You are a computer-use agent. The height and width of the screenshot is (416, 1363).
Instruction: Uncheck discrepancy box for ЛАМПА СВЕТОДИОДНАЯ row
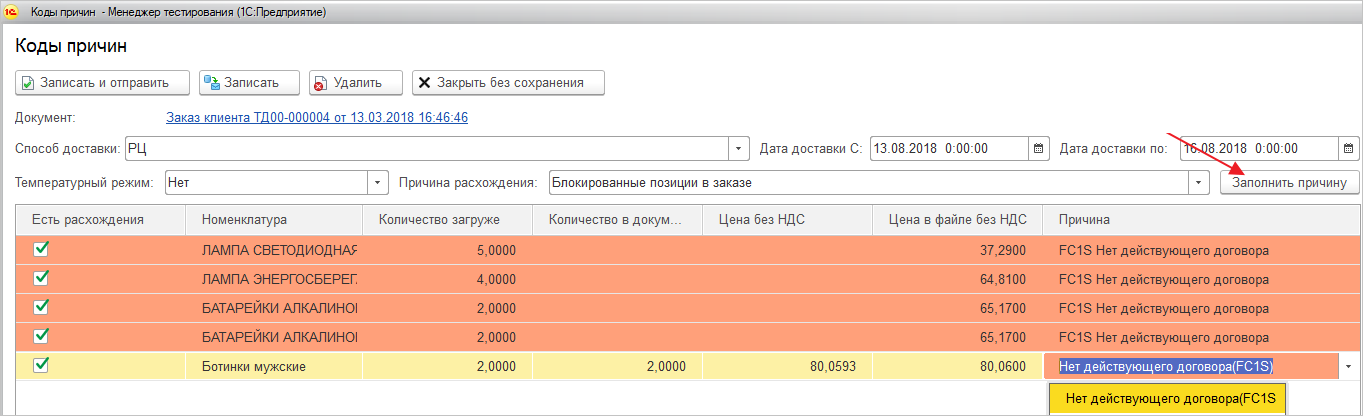42,250
